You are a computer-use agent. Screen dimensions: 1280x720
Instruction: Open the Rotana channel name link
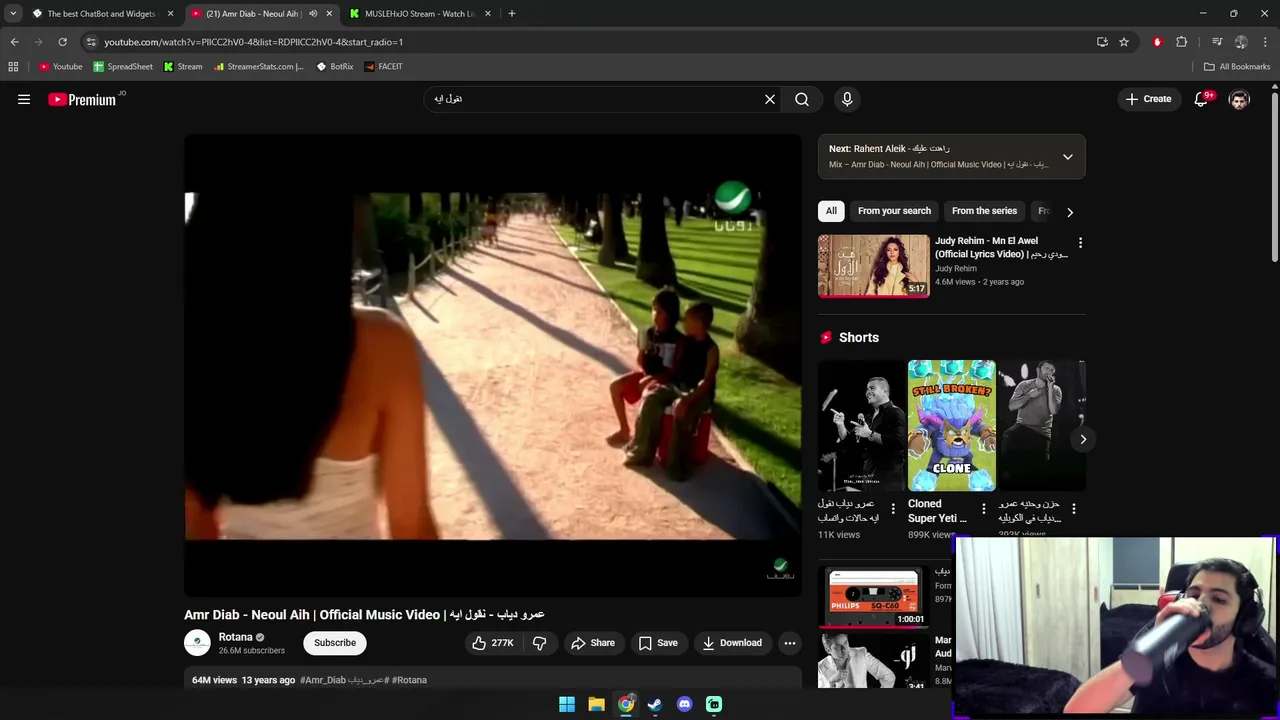click(x=235, y=637)
